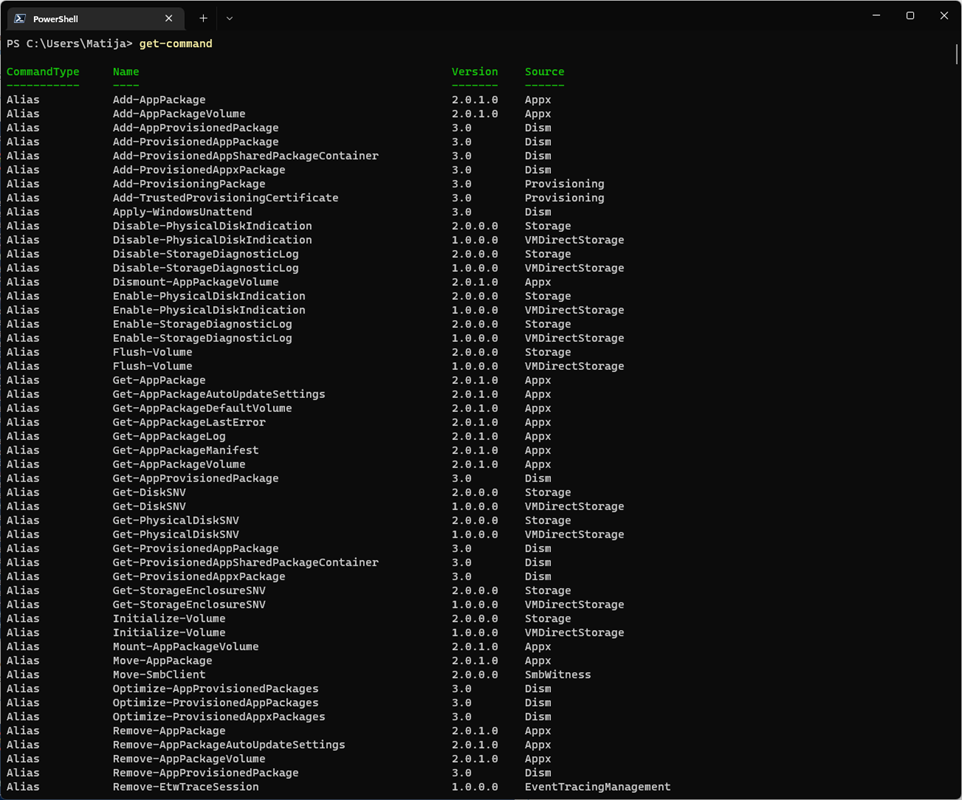
Task: Maximize the terminal window
Action: pyautogui.click(x=910, y=15)
